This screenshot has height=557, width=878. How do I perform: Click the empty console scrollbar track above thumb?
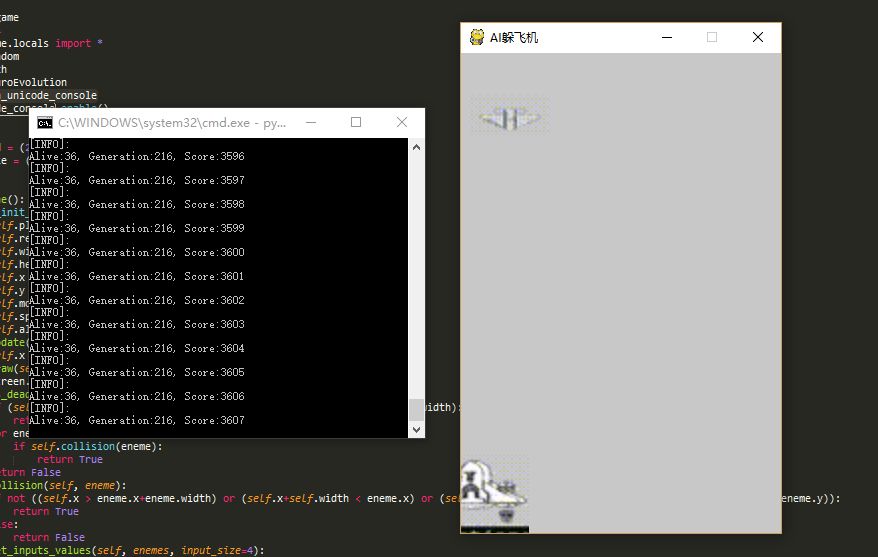pos(416,270)
